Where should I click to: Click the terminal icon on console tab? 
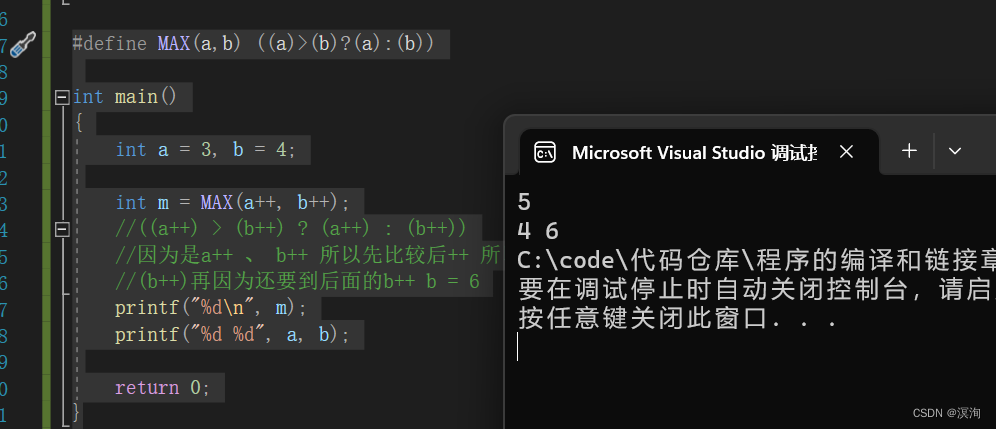545,152
